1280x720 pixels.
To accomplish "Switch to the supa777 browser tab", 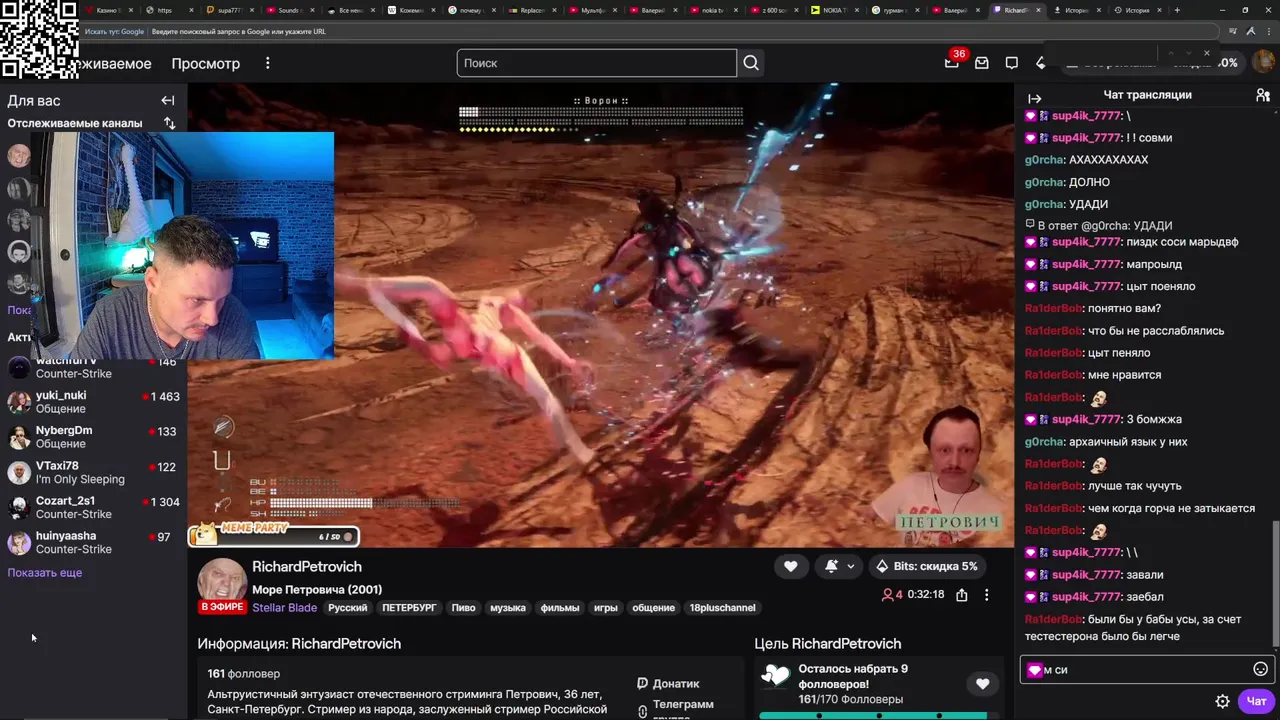I will (229, 10).
